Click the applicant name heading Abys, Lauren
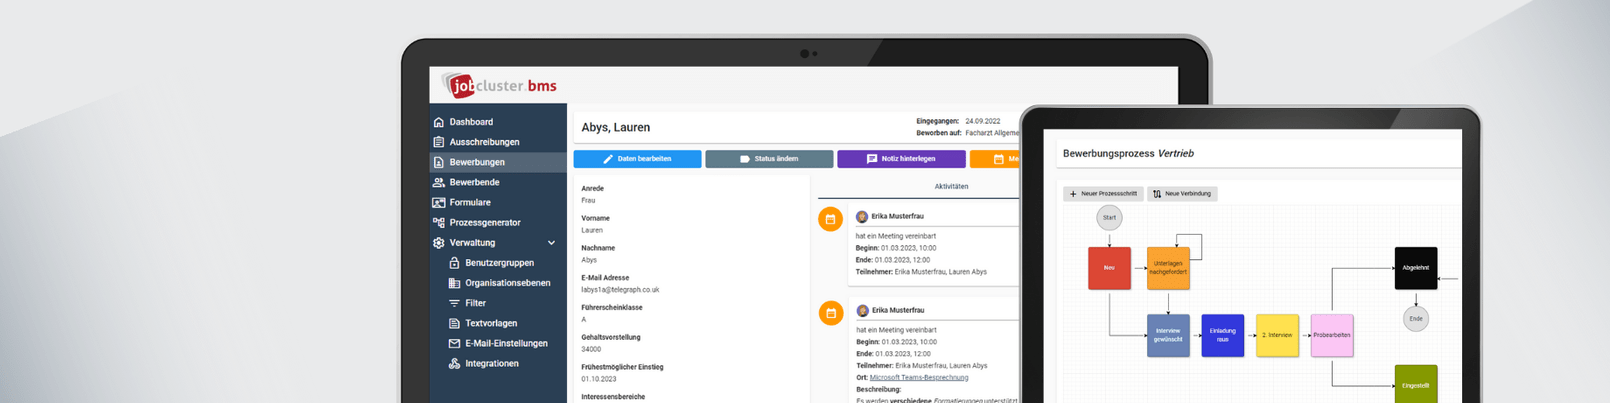Viewport: 1610px width, 403px height. pyautogui.click(x=616, y=127)
